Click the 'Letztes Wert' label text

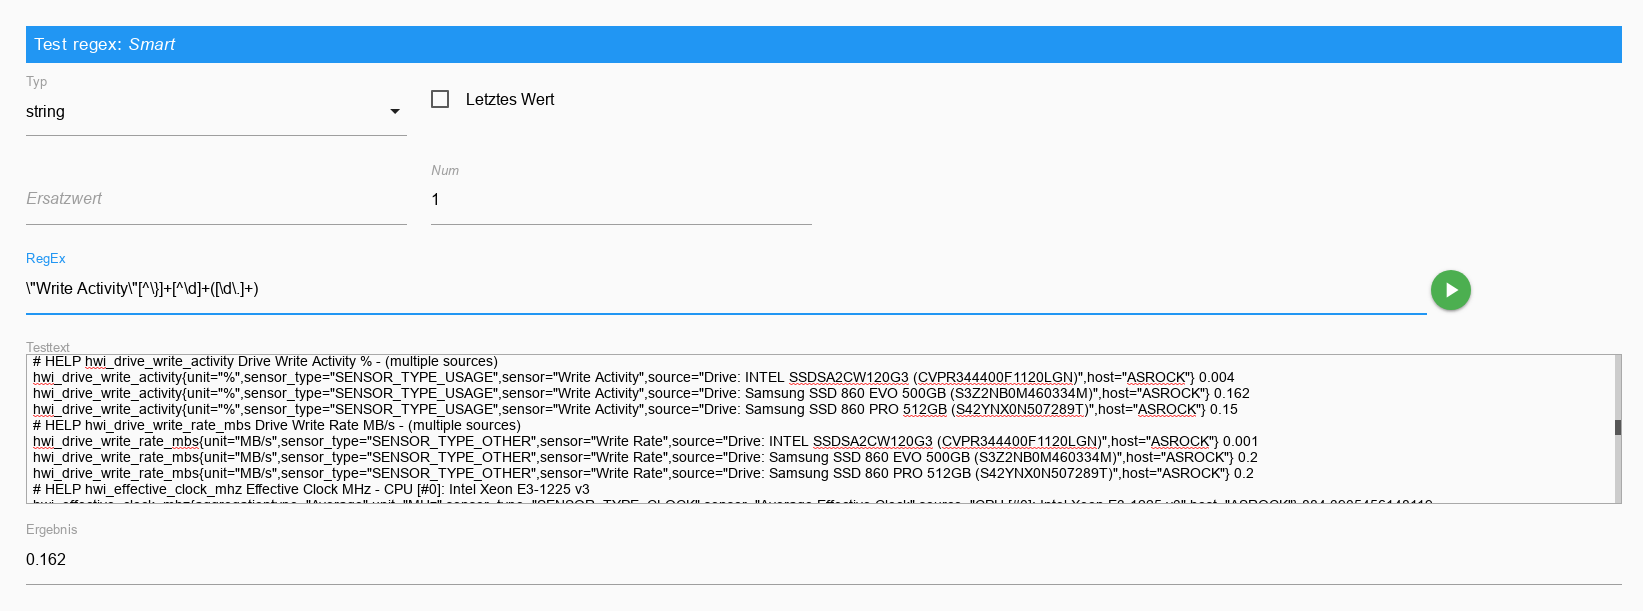coord(510,99)
